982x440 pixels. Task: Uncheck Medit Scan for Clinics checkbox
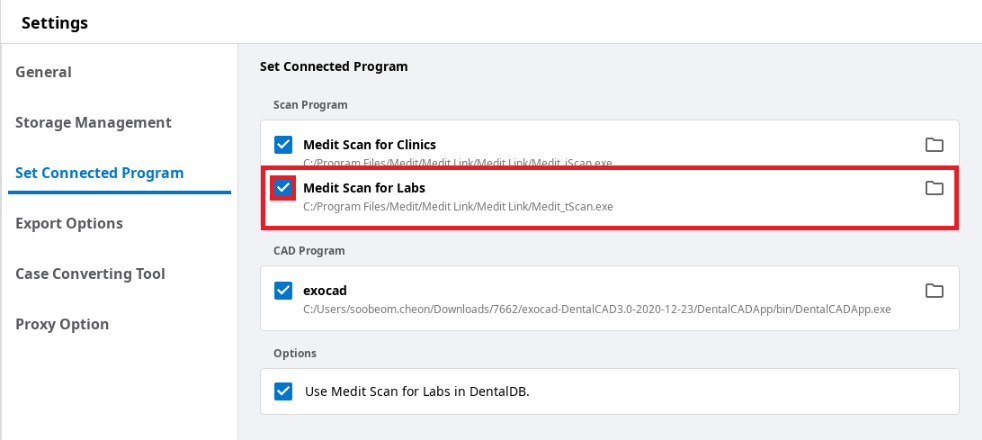click(x=283, y=145)
